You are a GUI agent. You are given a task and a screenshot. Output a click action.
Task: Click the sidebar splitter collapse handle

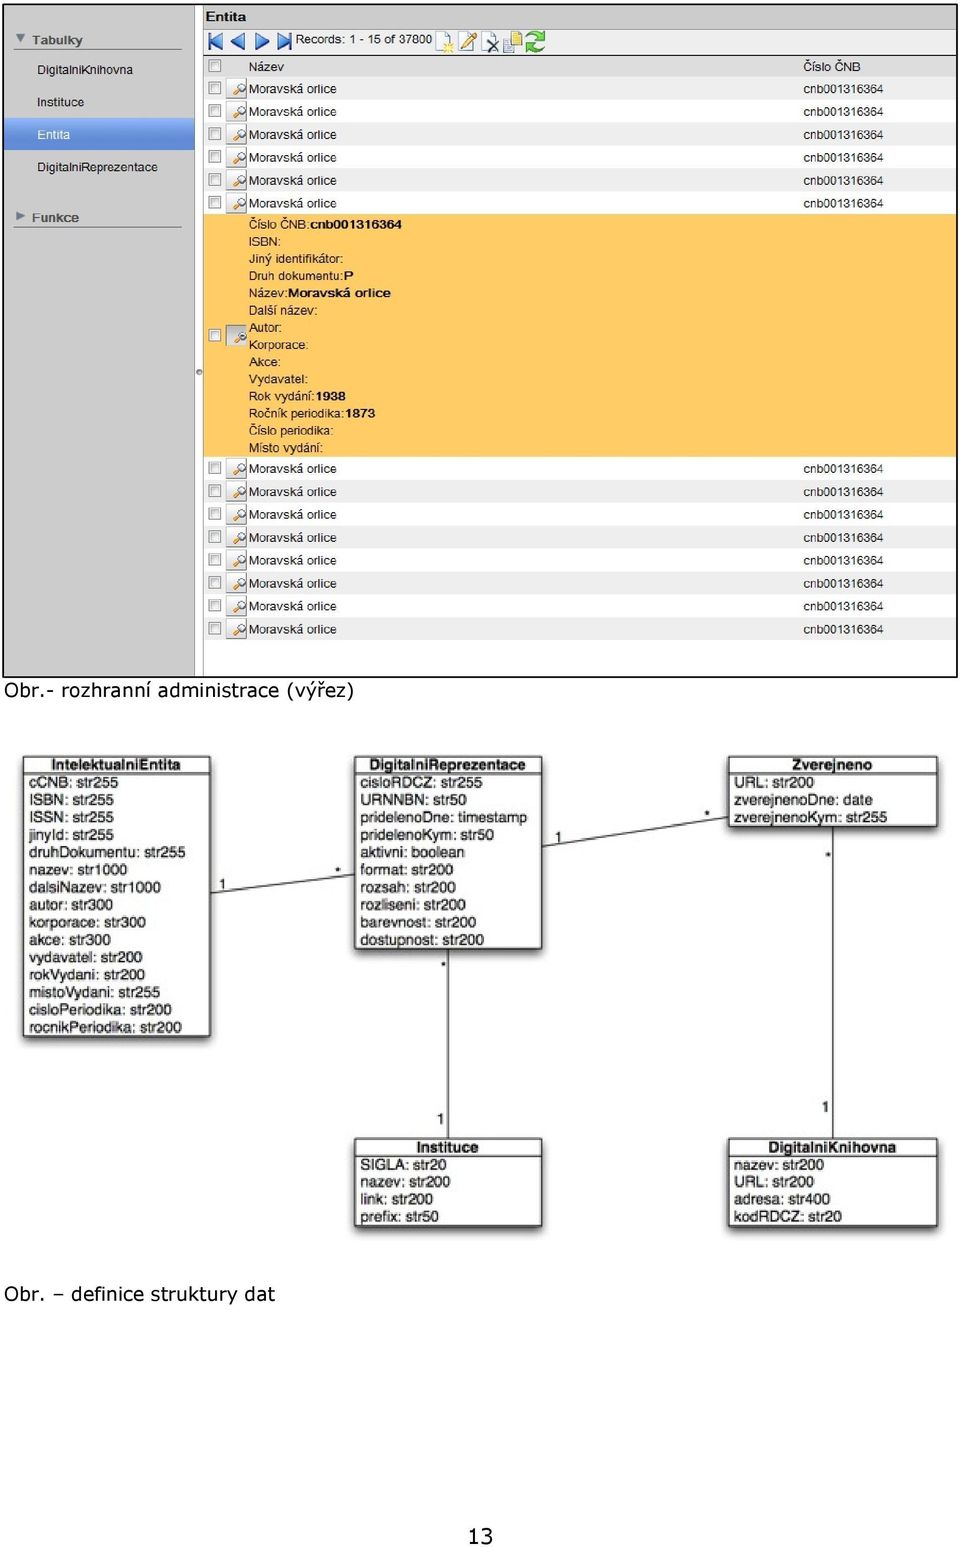199,372
